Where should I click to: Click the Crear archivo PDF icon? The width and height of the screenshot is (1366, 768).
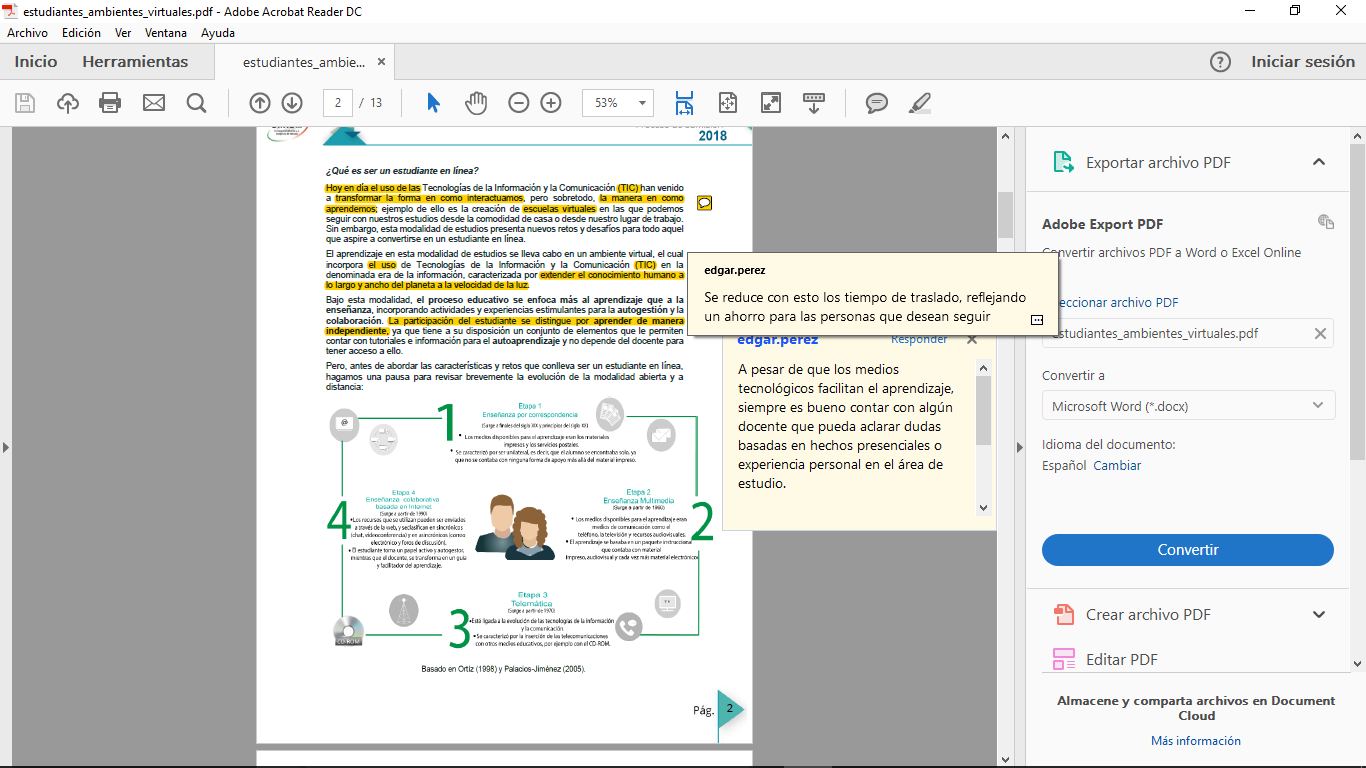pyautogui.click(x=1063, y=614)
